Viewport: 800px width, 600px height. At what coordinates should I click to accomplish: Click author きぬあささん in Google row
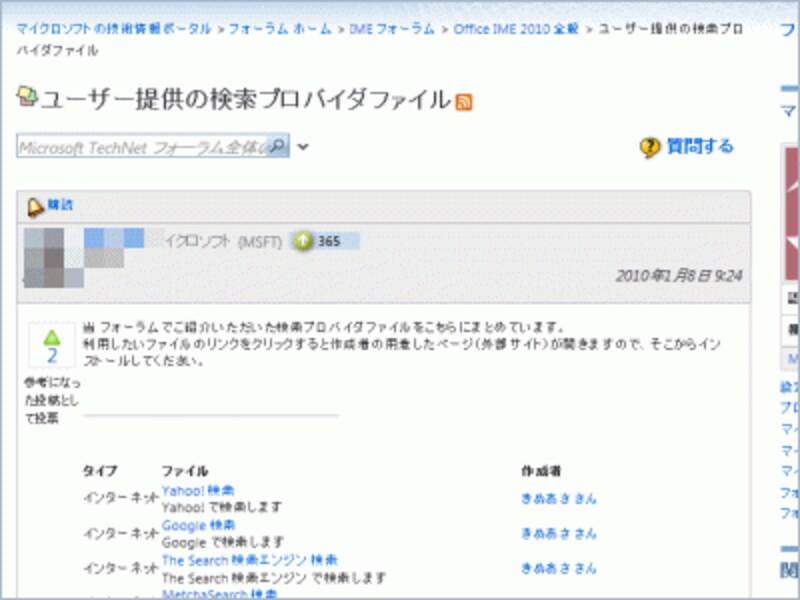point(558,534)
